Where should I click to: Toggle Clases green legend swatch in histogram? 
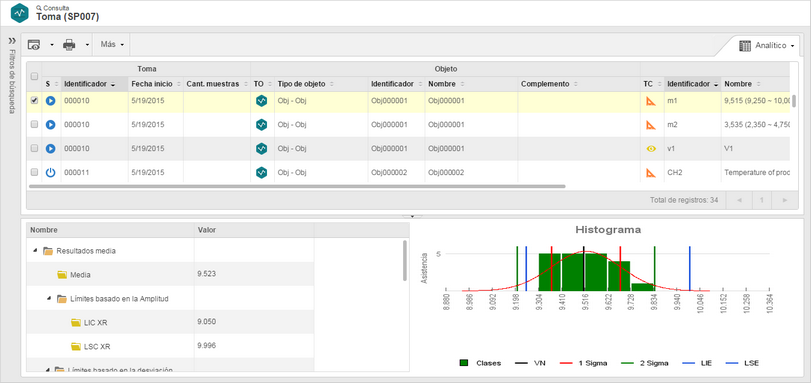(463, 363)
